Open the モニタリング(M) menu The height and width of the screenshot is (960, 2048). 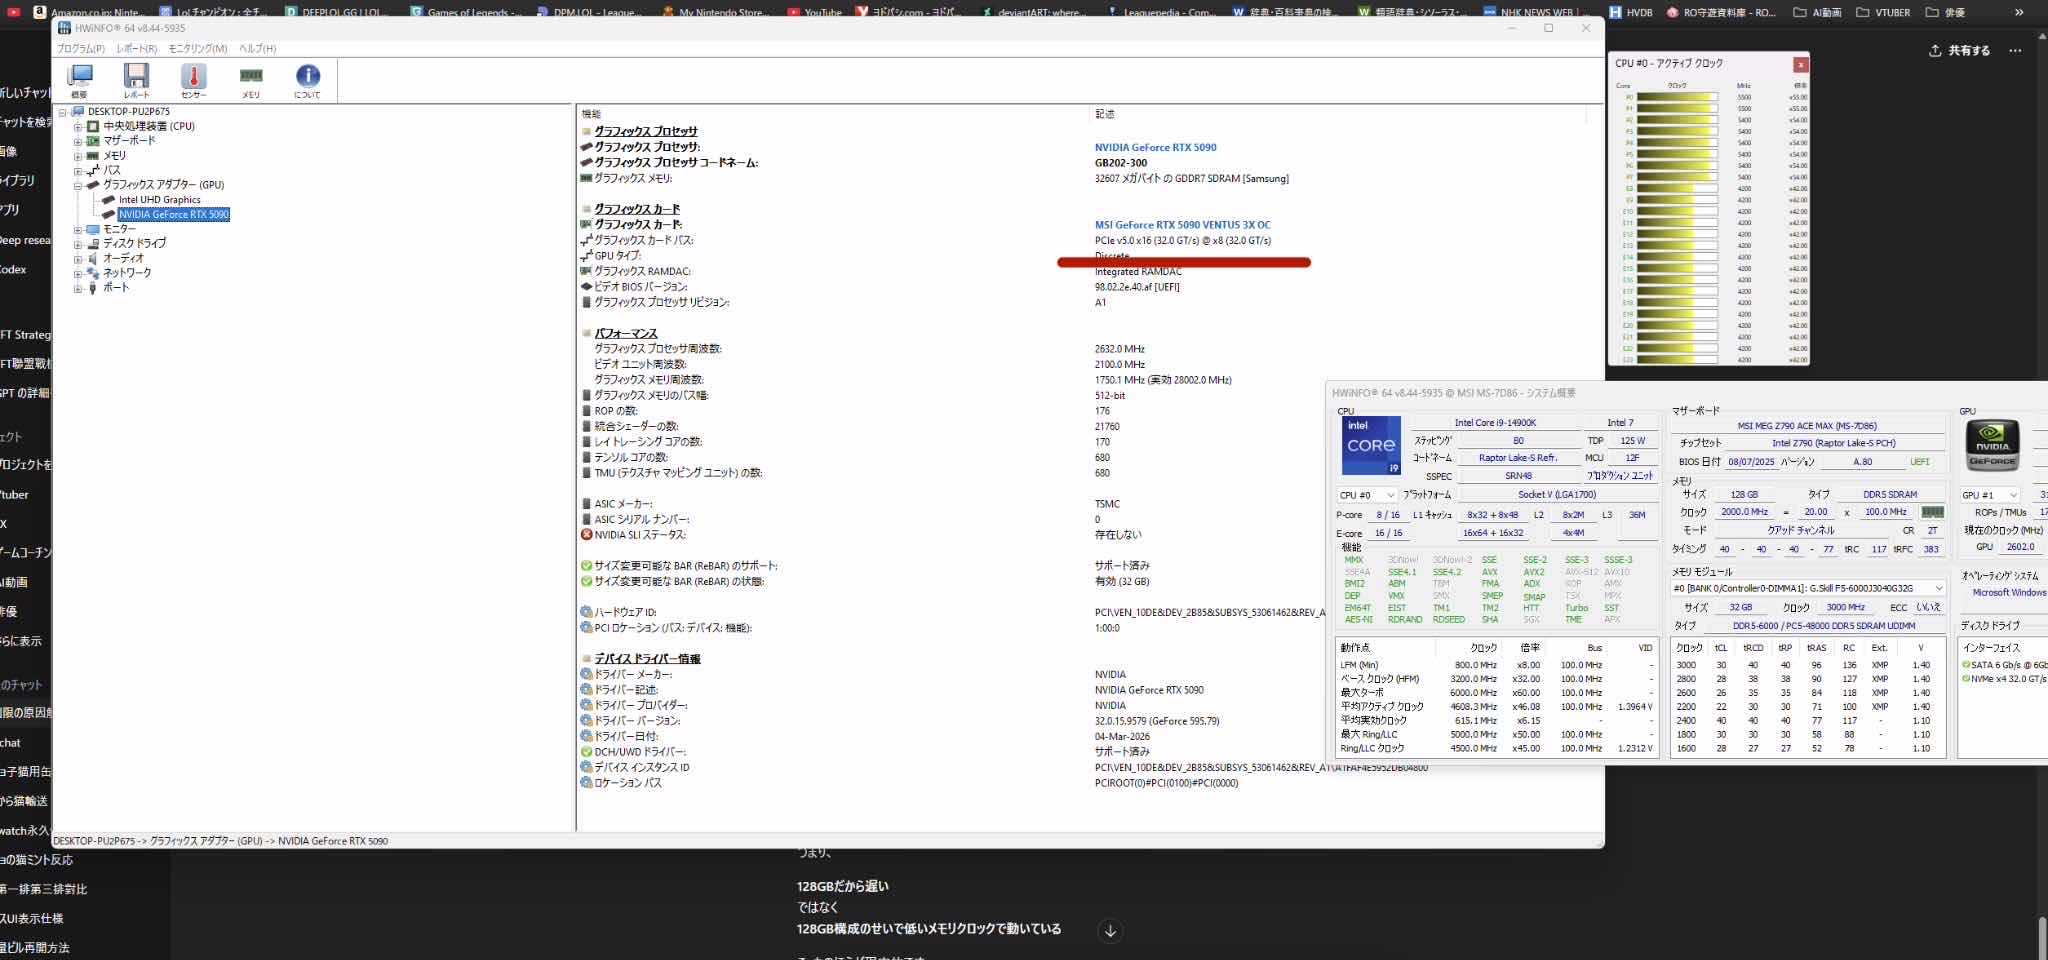[x=197, y=48]
